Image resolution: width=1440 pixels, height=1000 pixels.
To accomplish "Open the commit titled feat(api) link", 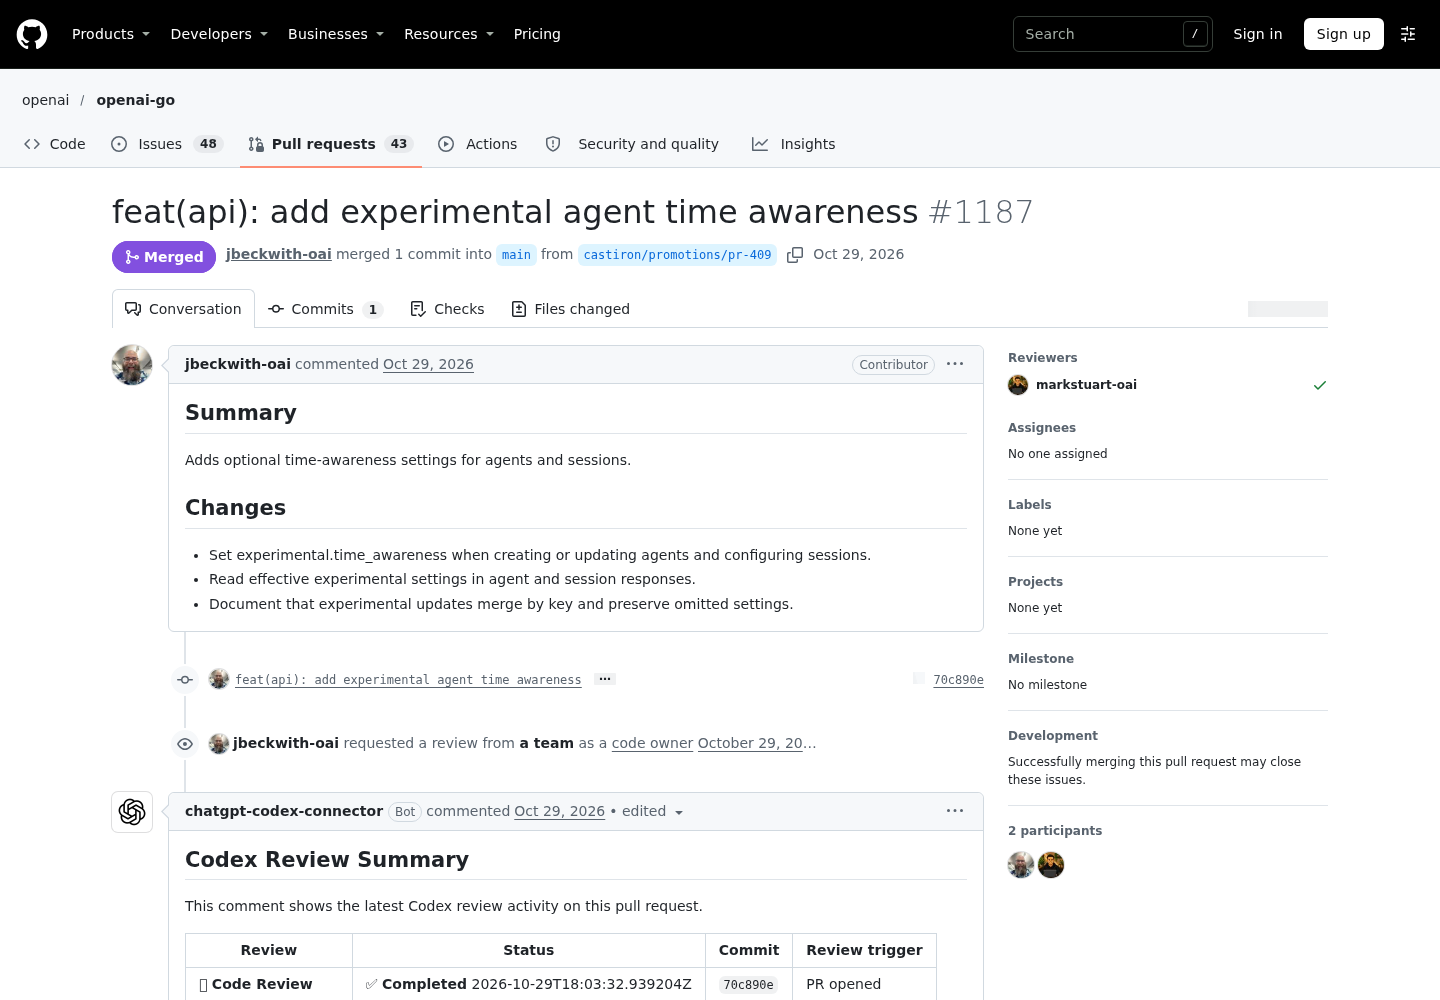I will pos(408,680).
